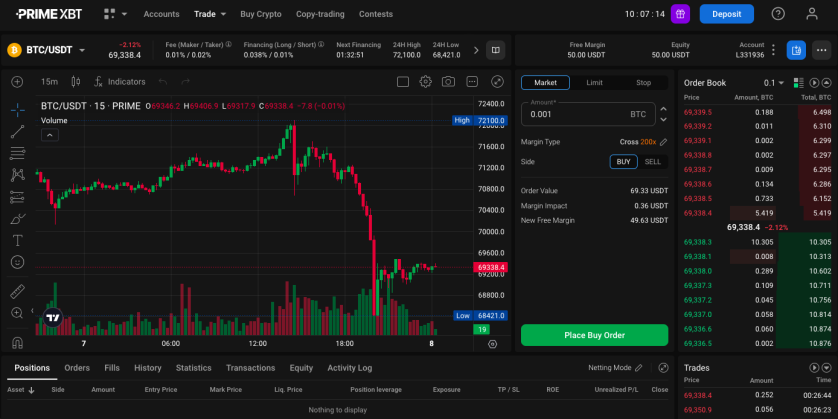The image size is (838, 419).
Task: Click the Deposit button
Action: click(x=726, y=14)
